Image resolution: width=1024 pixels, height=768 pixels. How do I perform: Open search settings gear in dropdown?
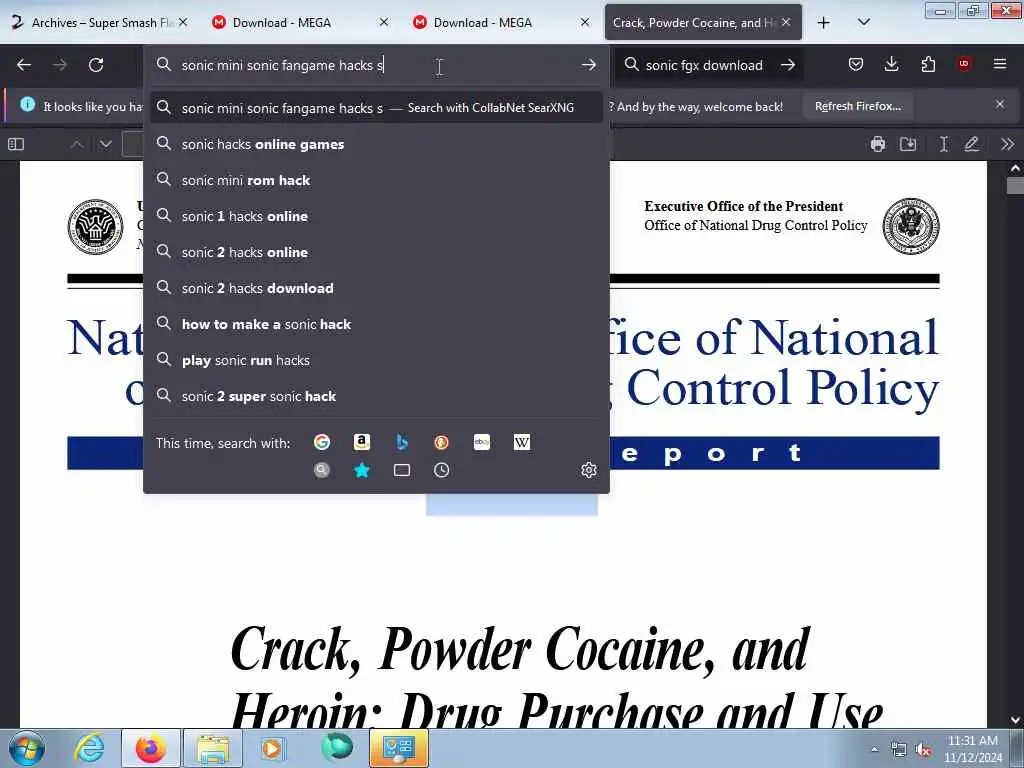click(588, 470)
